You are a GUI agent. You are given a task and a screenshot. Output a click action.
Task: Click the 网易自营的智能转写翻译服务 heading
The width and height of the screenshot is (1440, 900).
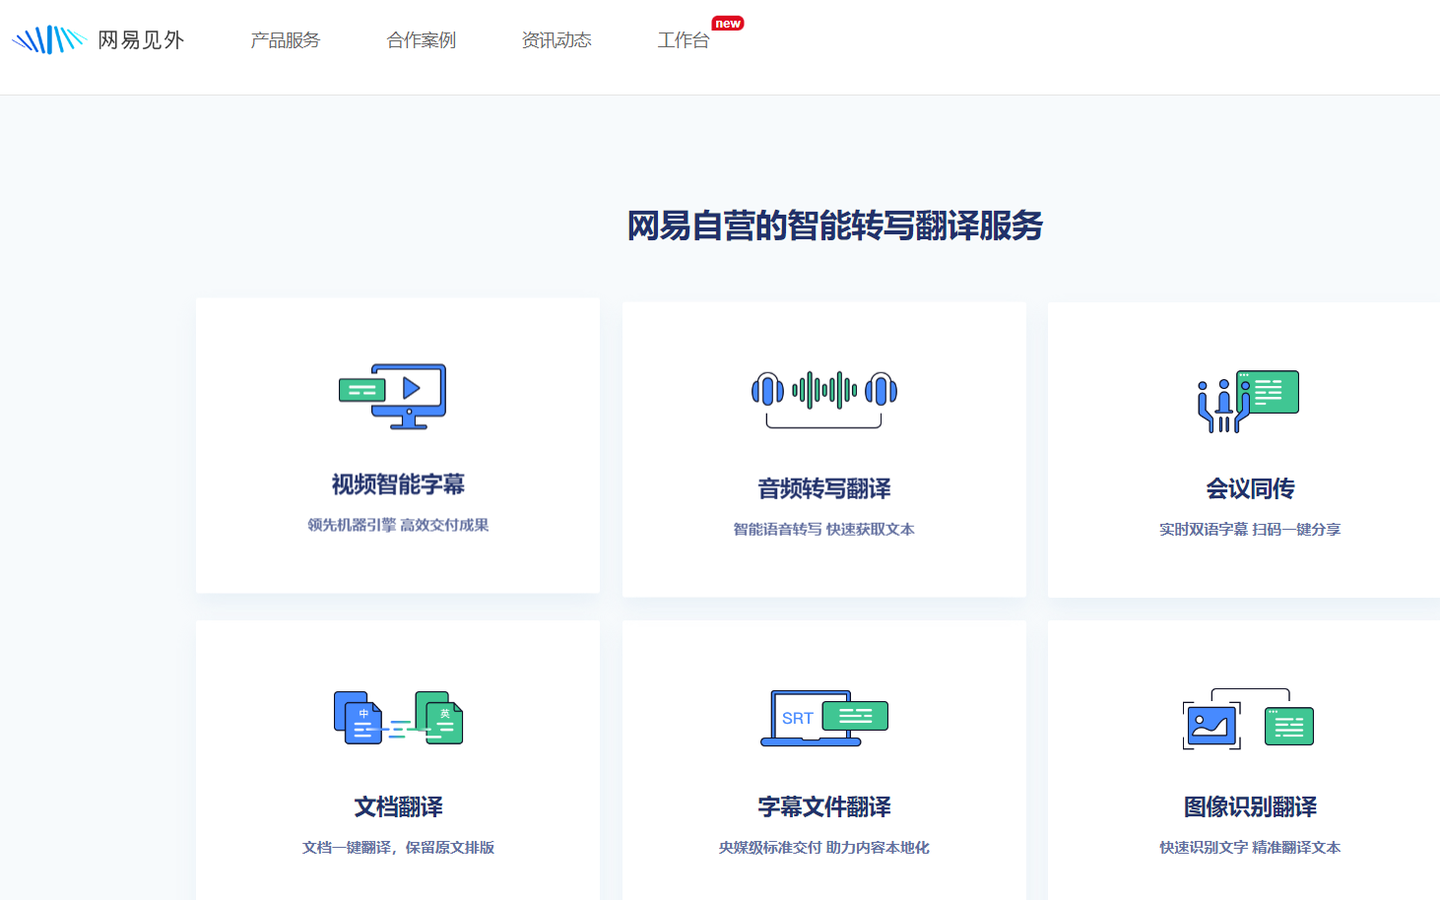click(835, 226)
